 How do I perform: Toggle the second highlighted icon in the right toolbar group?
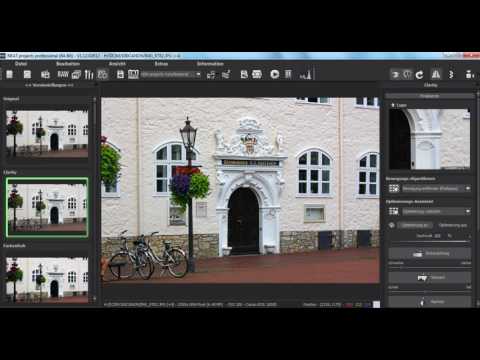(x=407, y=75)
